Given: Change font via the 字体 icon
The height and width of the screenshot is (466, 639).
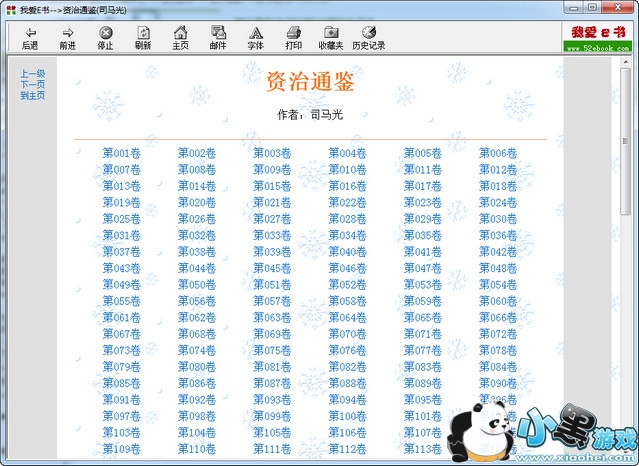Looking at the screenshot, I should click(256, 33).
